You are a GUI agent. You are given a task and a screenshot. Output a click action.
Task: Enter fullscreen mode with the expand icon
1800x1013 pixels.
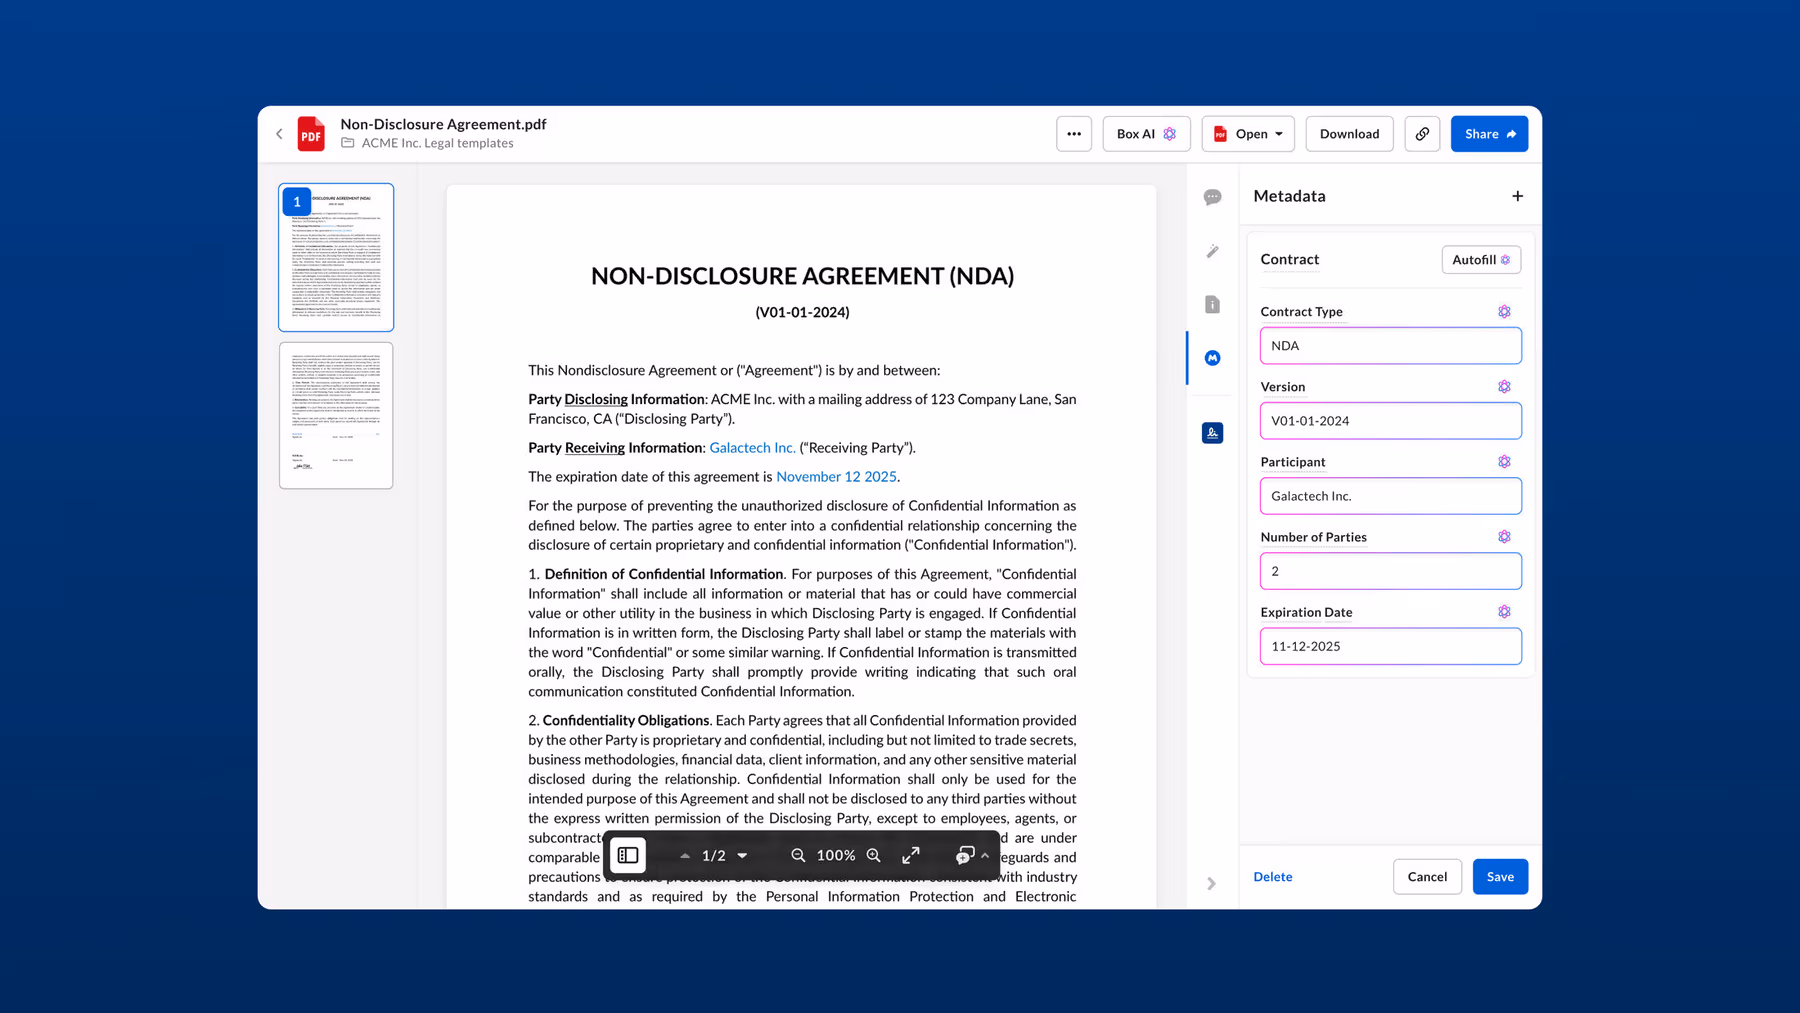click(911, 855)
